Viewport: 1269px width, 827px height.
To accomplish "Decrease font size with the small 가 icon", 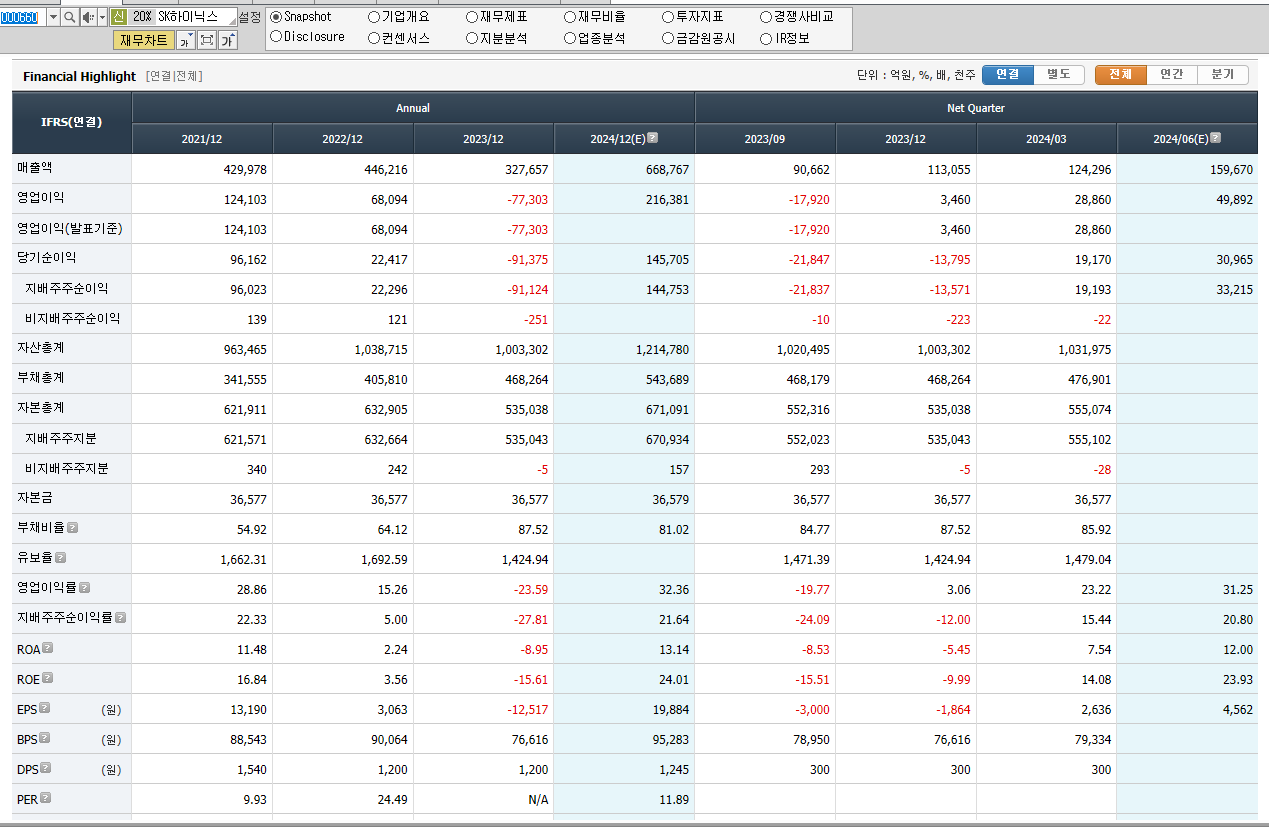I will (x=185, y=40).
